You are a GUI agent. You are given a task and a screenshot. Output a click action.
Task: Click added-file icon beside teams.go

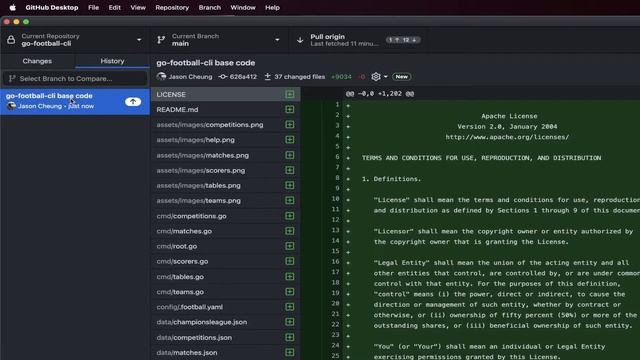tap(290, 292)
